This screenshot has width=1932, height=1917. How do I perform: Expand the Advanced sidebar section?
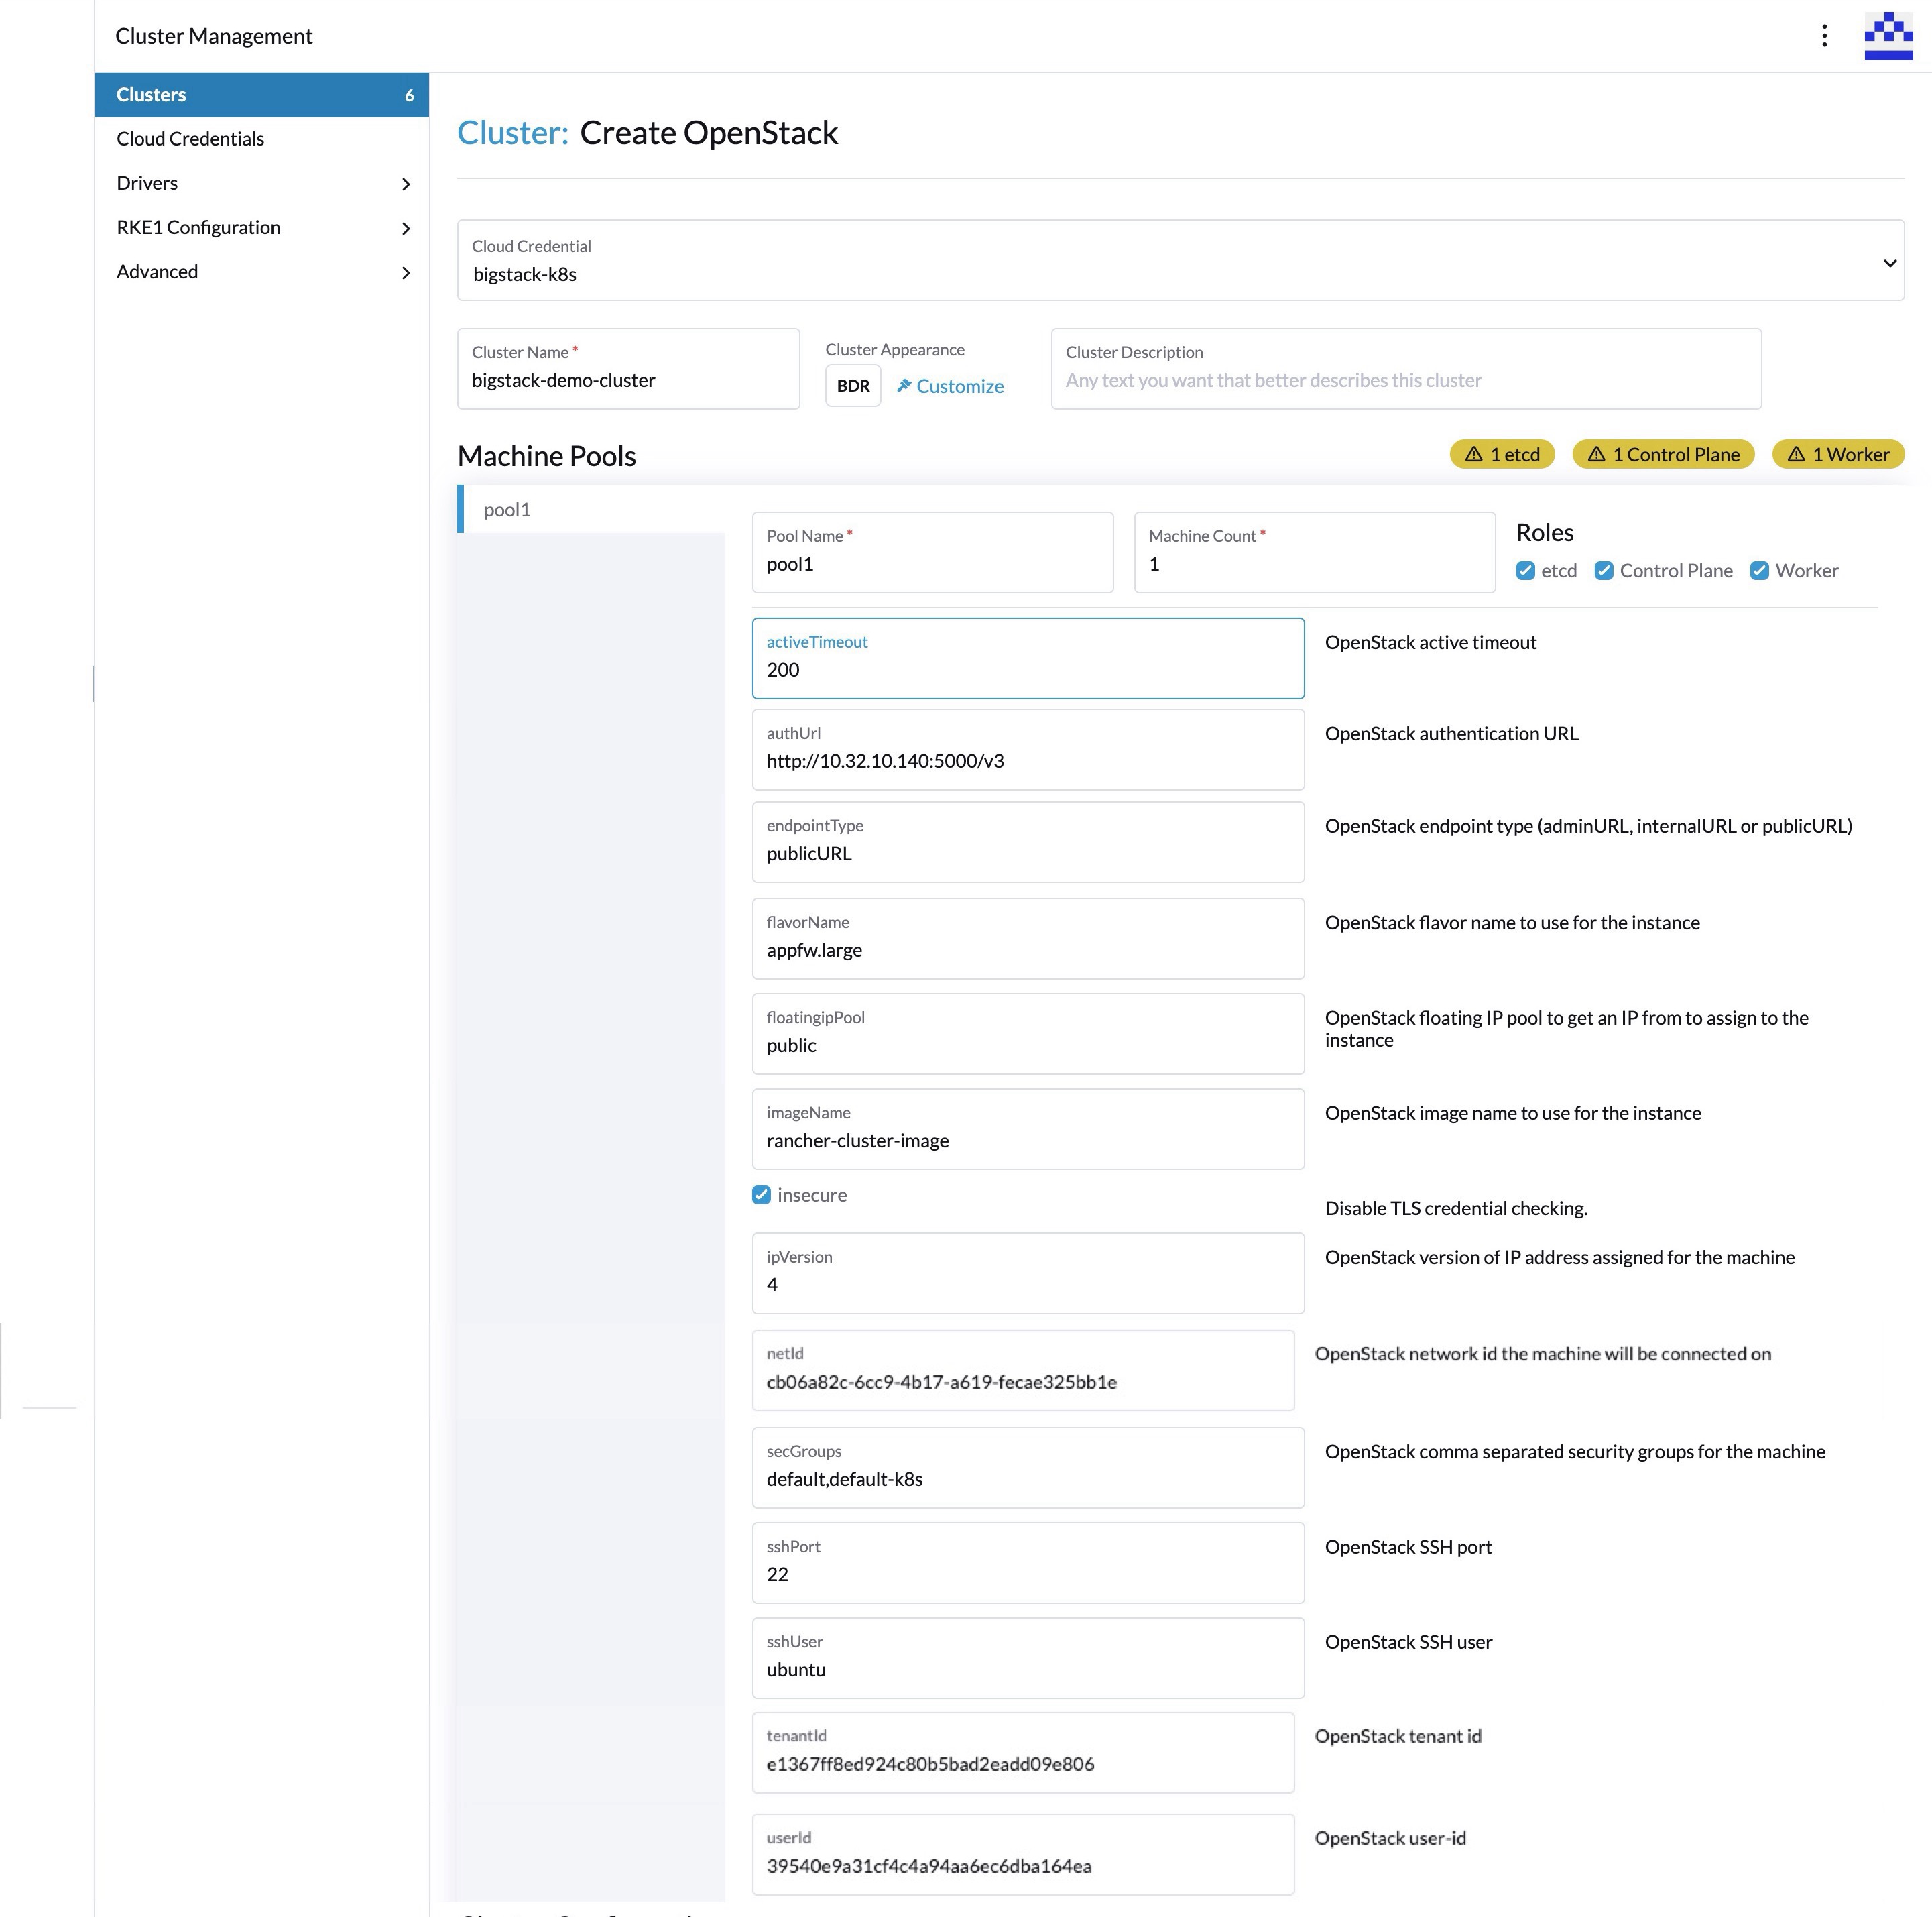pyautogui.click(x=262, y=271)
